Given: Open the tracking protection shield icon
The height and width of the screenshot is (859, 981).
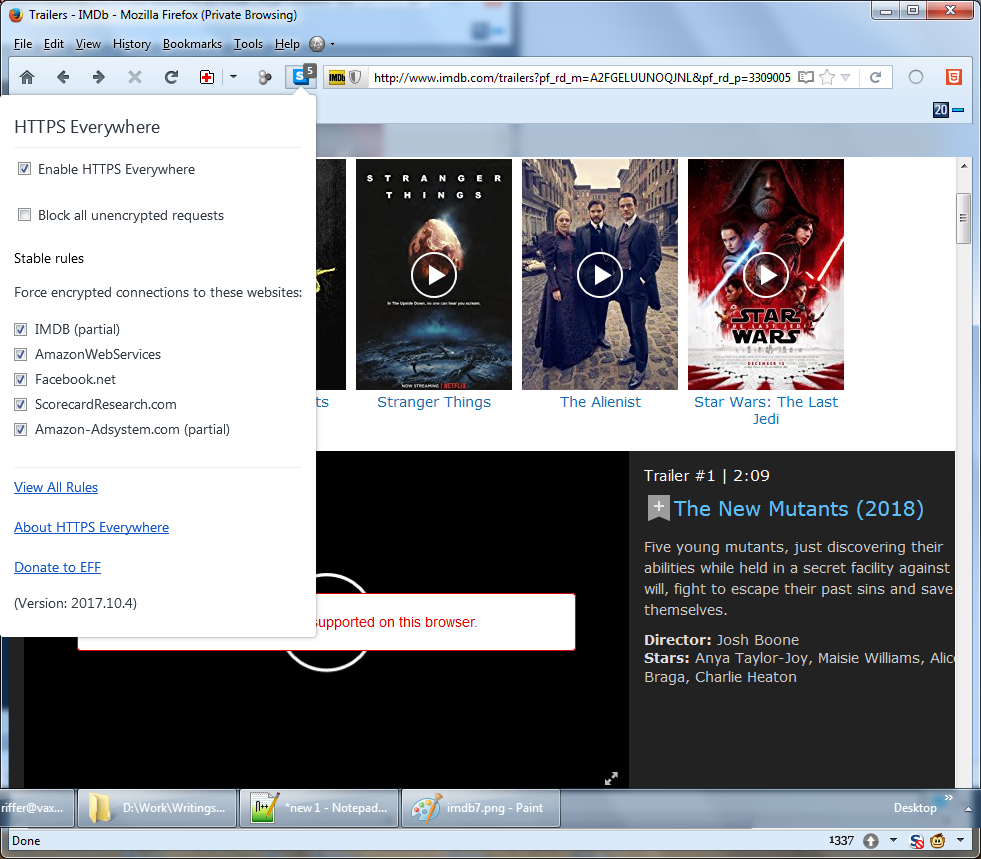Looking at the screenshot, I should [x=355, y=77].
